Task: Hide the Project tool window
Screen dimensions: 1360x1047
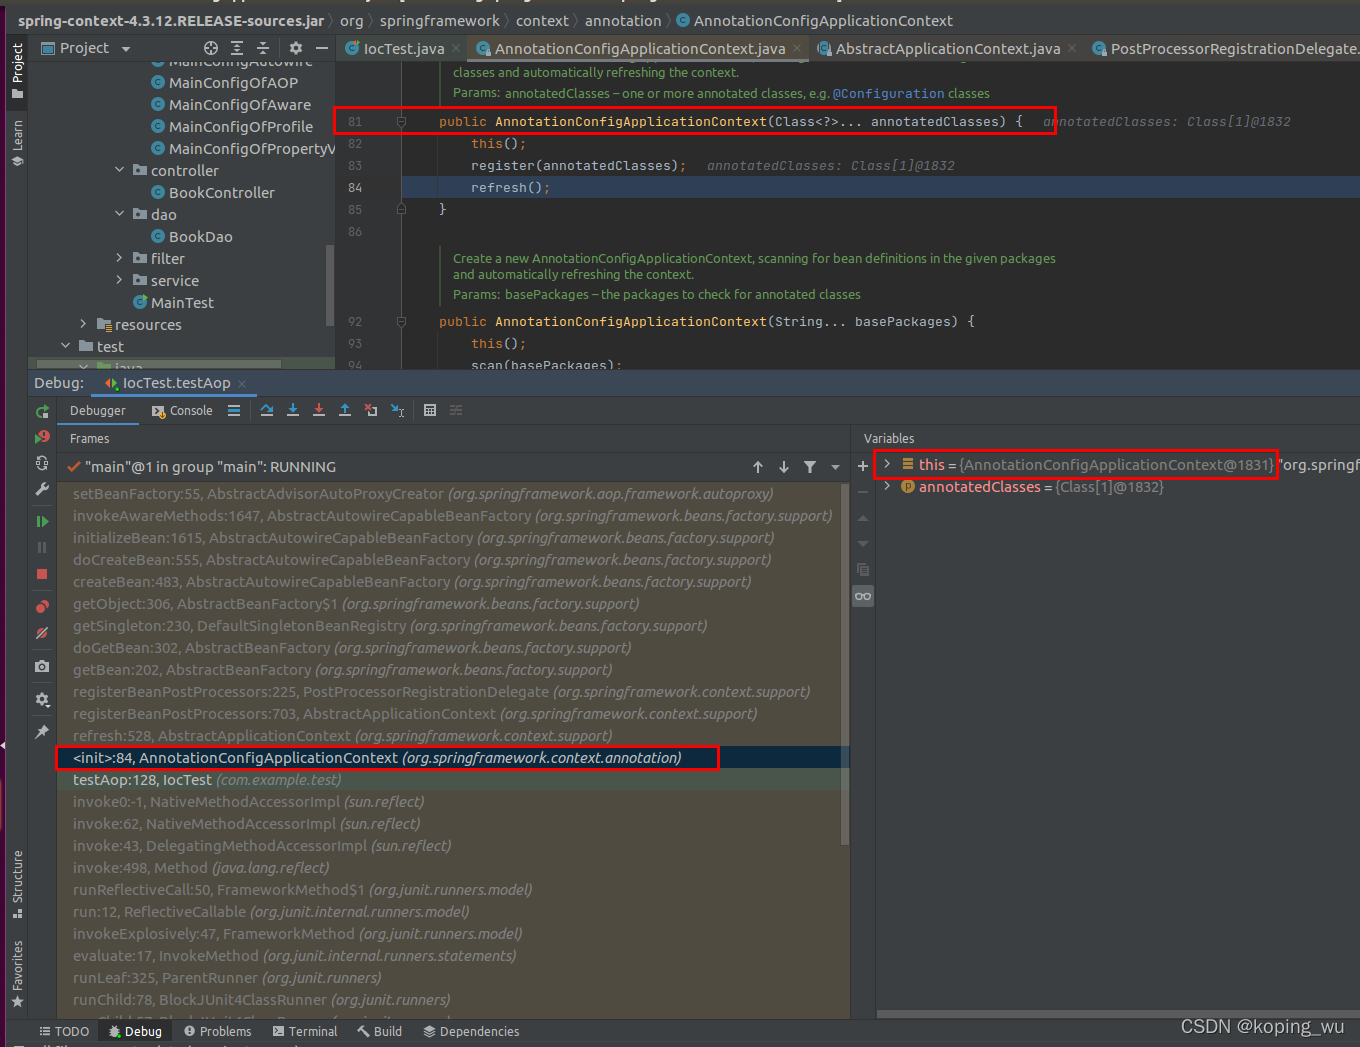Action: 322,48
